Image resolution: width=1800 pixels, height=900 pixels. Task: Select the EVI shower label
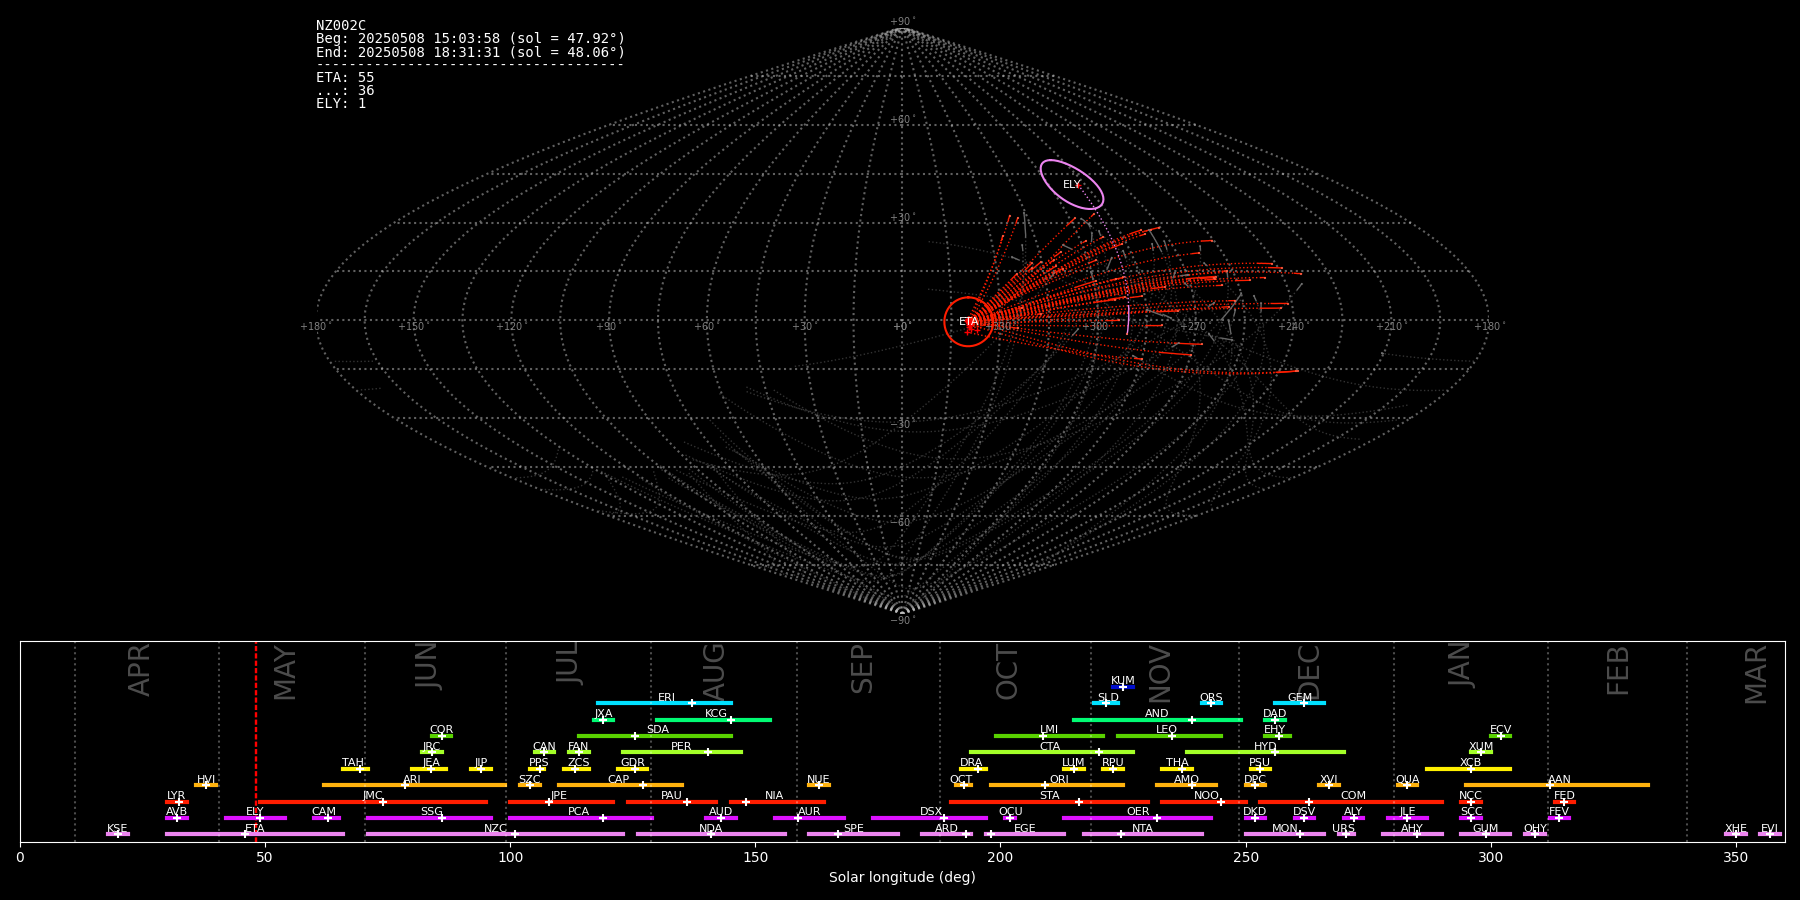pos(1770,829)
